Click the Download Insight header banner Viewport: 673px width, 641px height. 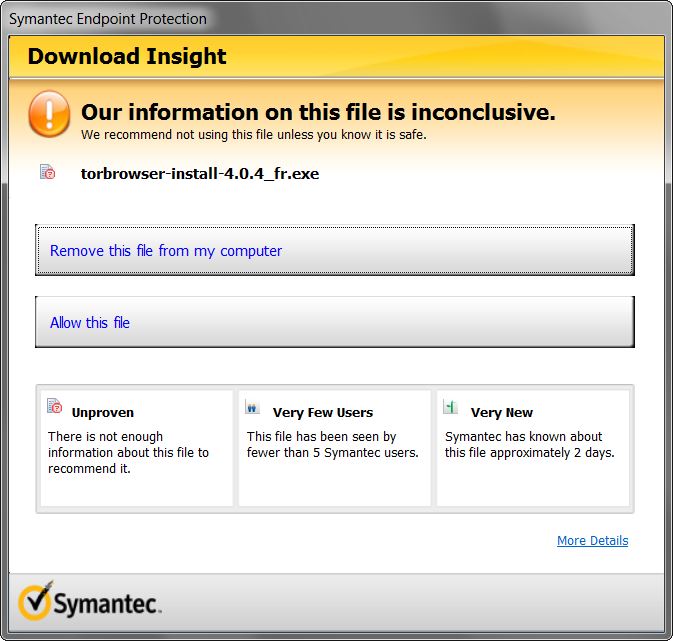pos(336,57)
